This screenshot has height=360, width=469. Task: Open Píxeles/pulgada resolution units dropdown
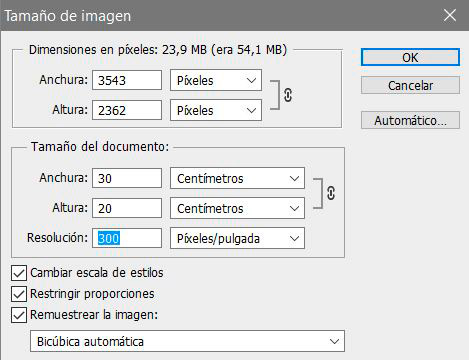click(x=237, y=238)
